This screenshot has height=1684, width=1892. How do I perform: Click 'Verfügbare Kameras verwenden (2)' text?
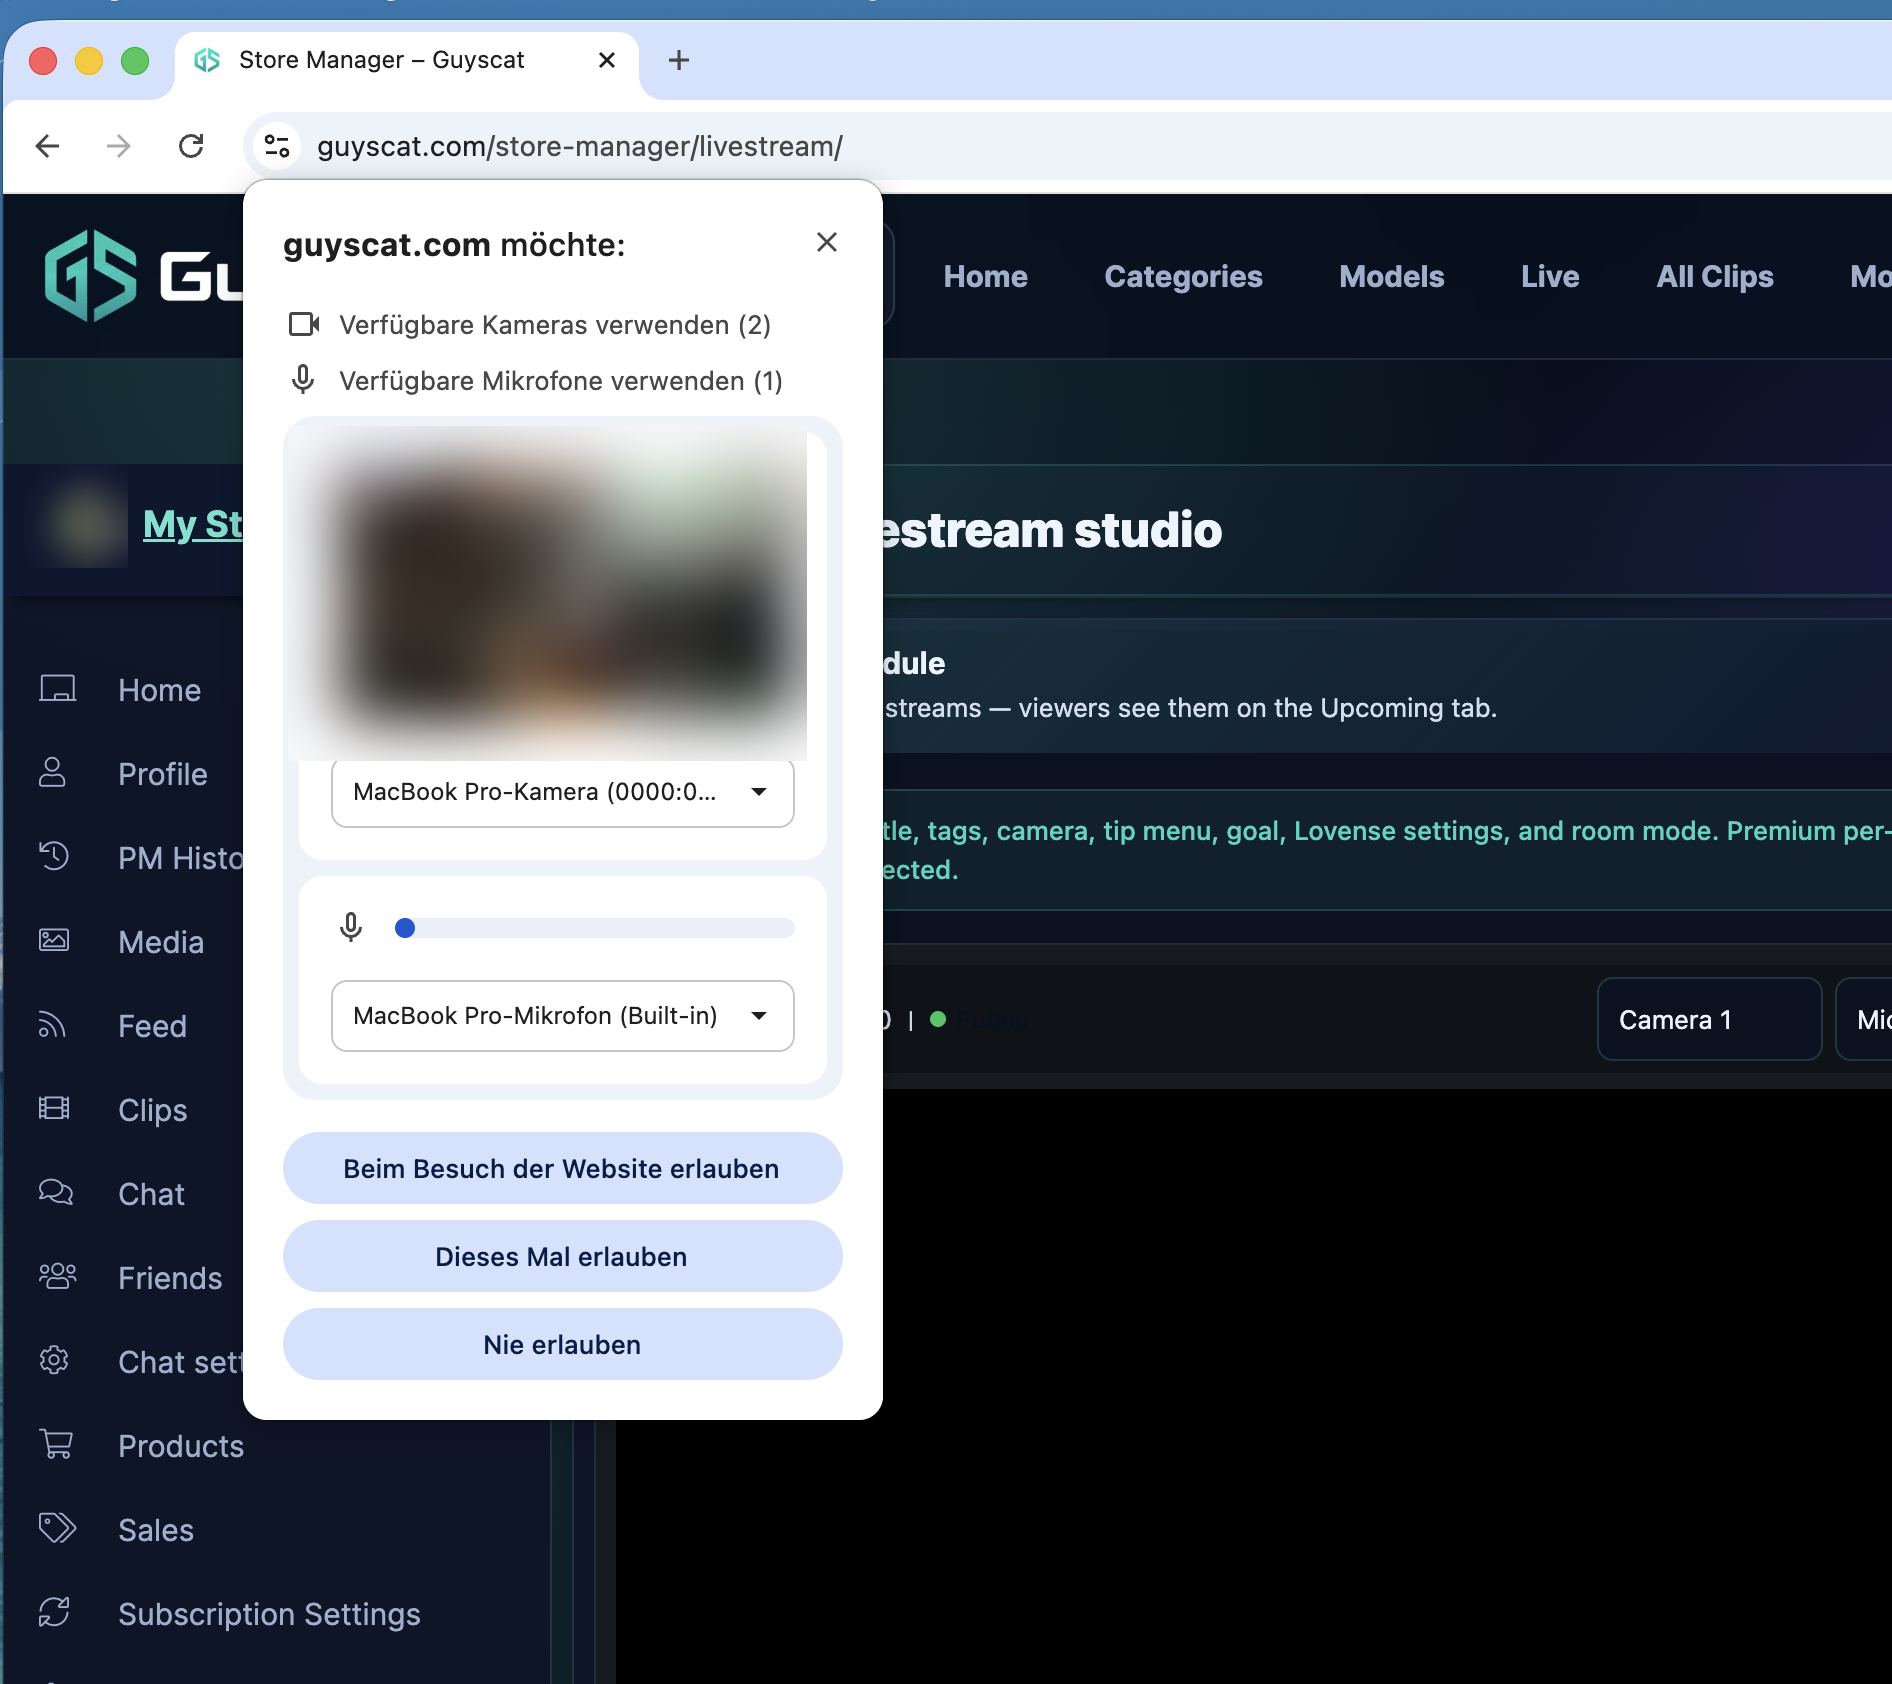click(555, 325)
